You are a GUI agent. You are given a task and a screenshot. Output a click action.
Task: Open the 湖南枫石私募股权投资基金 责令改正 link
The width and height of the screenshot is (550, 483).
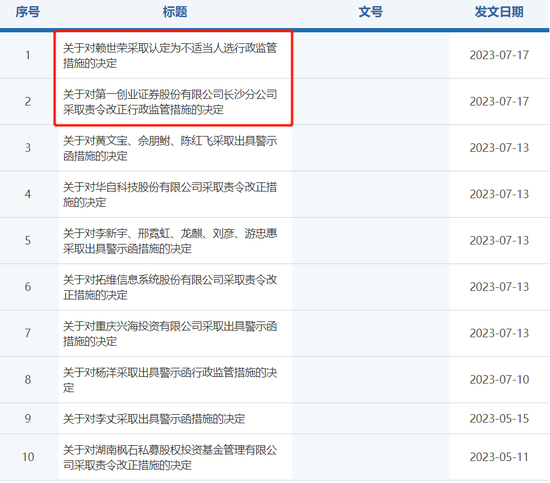[x=170, y=457]
